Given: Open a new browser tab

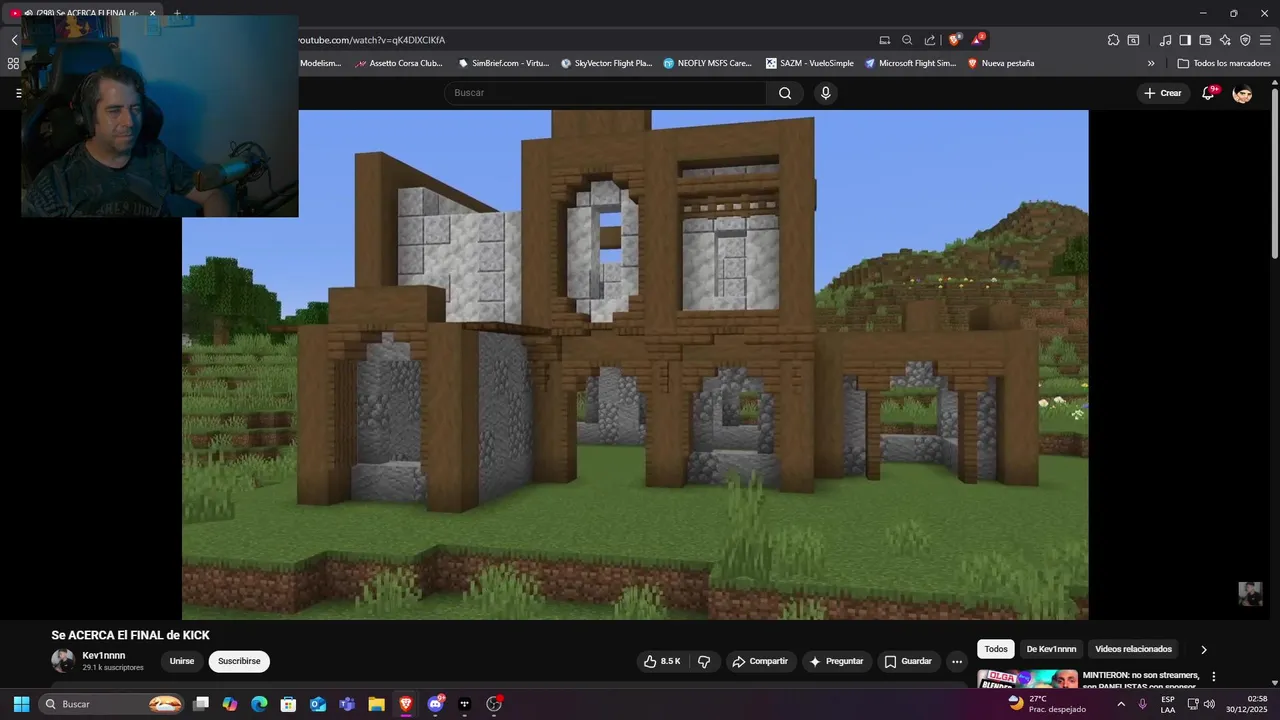Looking at the screenshot, I should point(177,13).
